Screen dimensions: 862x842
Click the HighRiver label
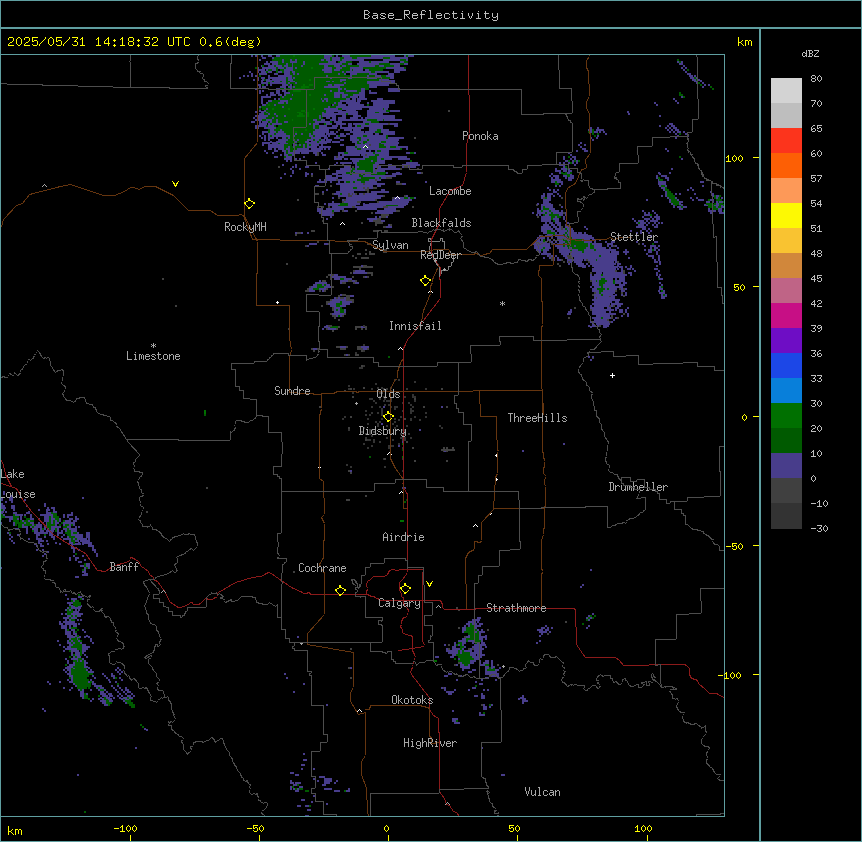click(x=430, y=743)
